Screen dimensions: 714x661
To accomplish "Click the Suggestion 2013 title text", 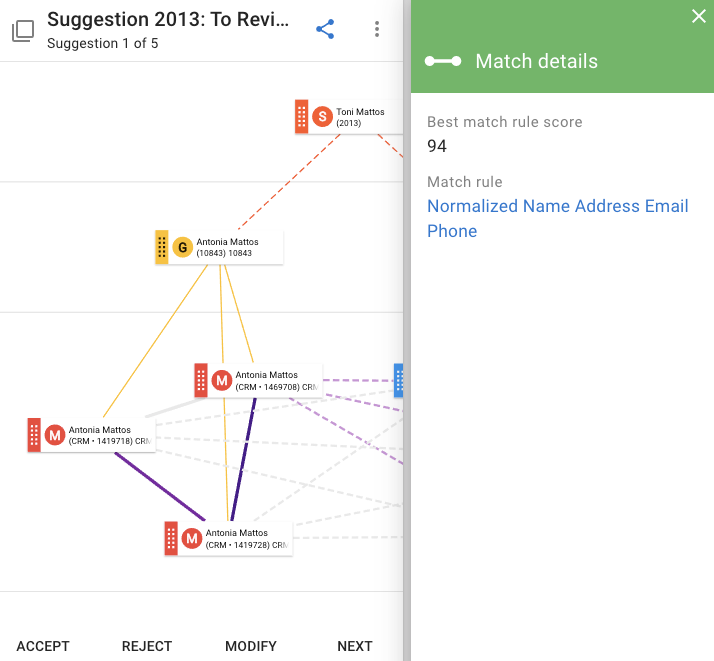I will 168,20.
